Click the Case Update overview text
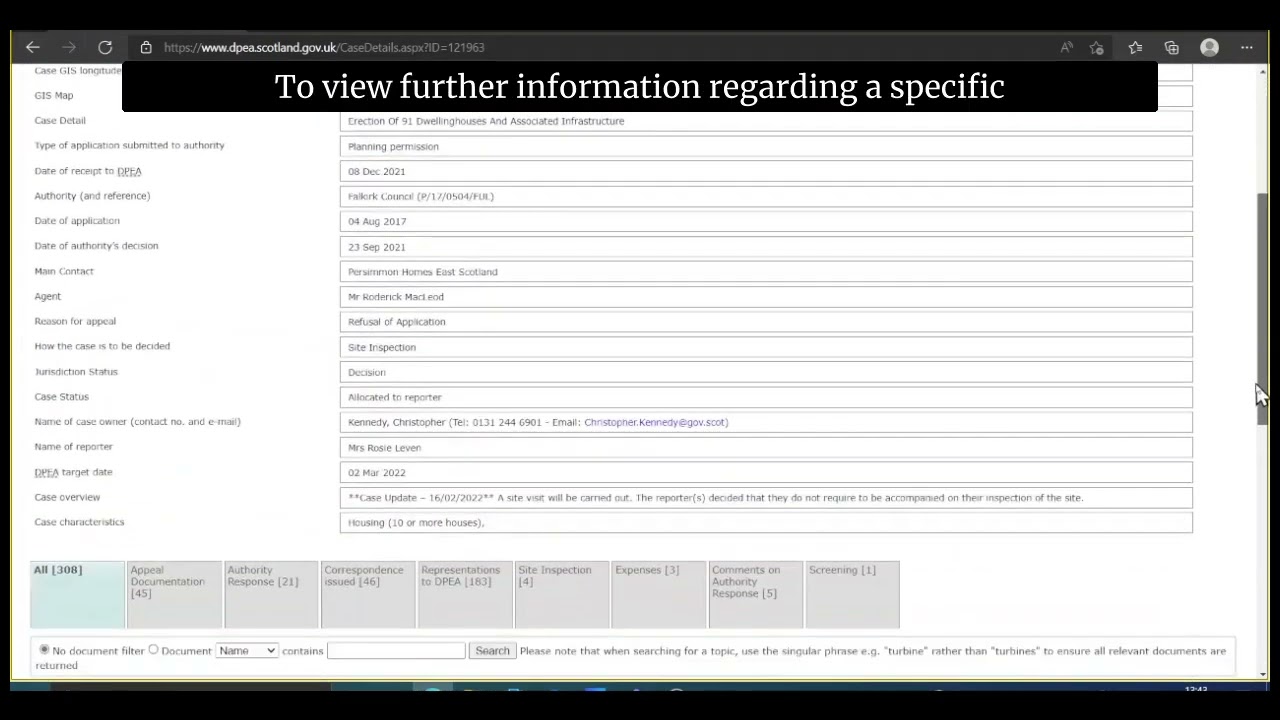Viewport: 1280px width, 720px height. point(716,498)
